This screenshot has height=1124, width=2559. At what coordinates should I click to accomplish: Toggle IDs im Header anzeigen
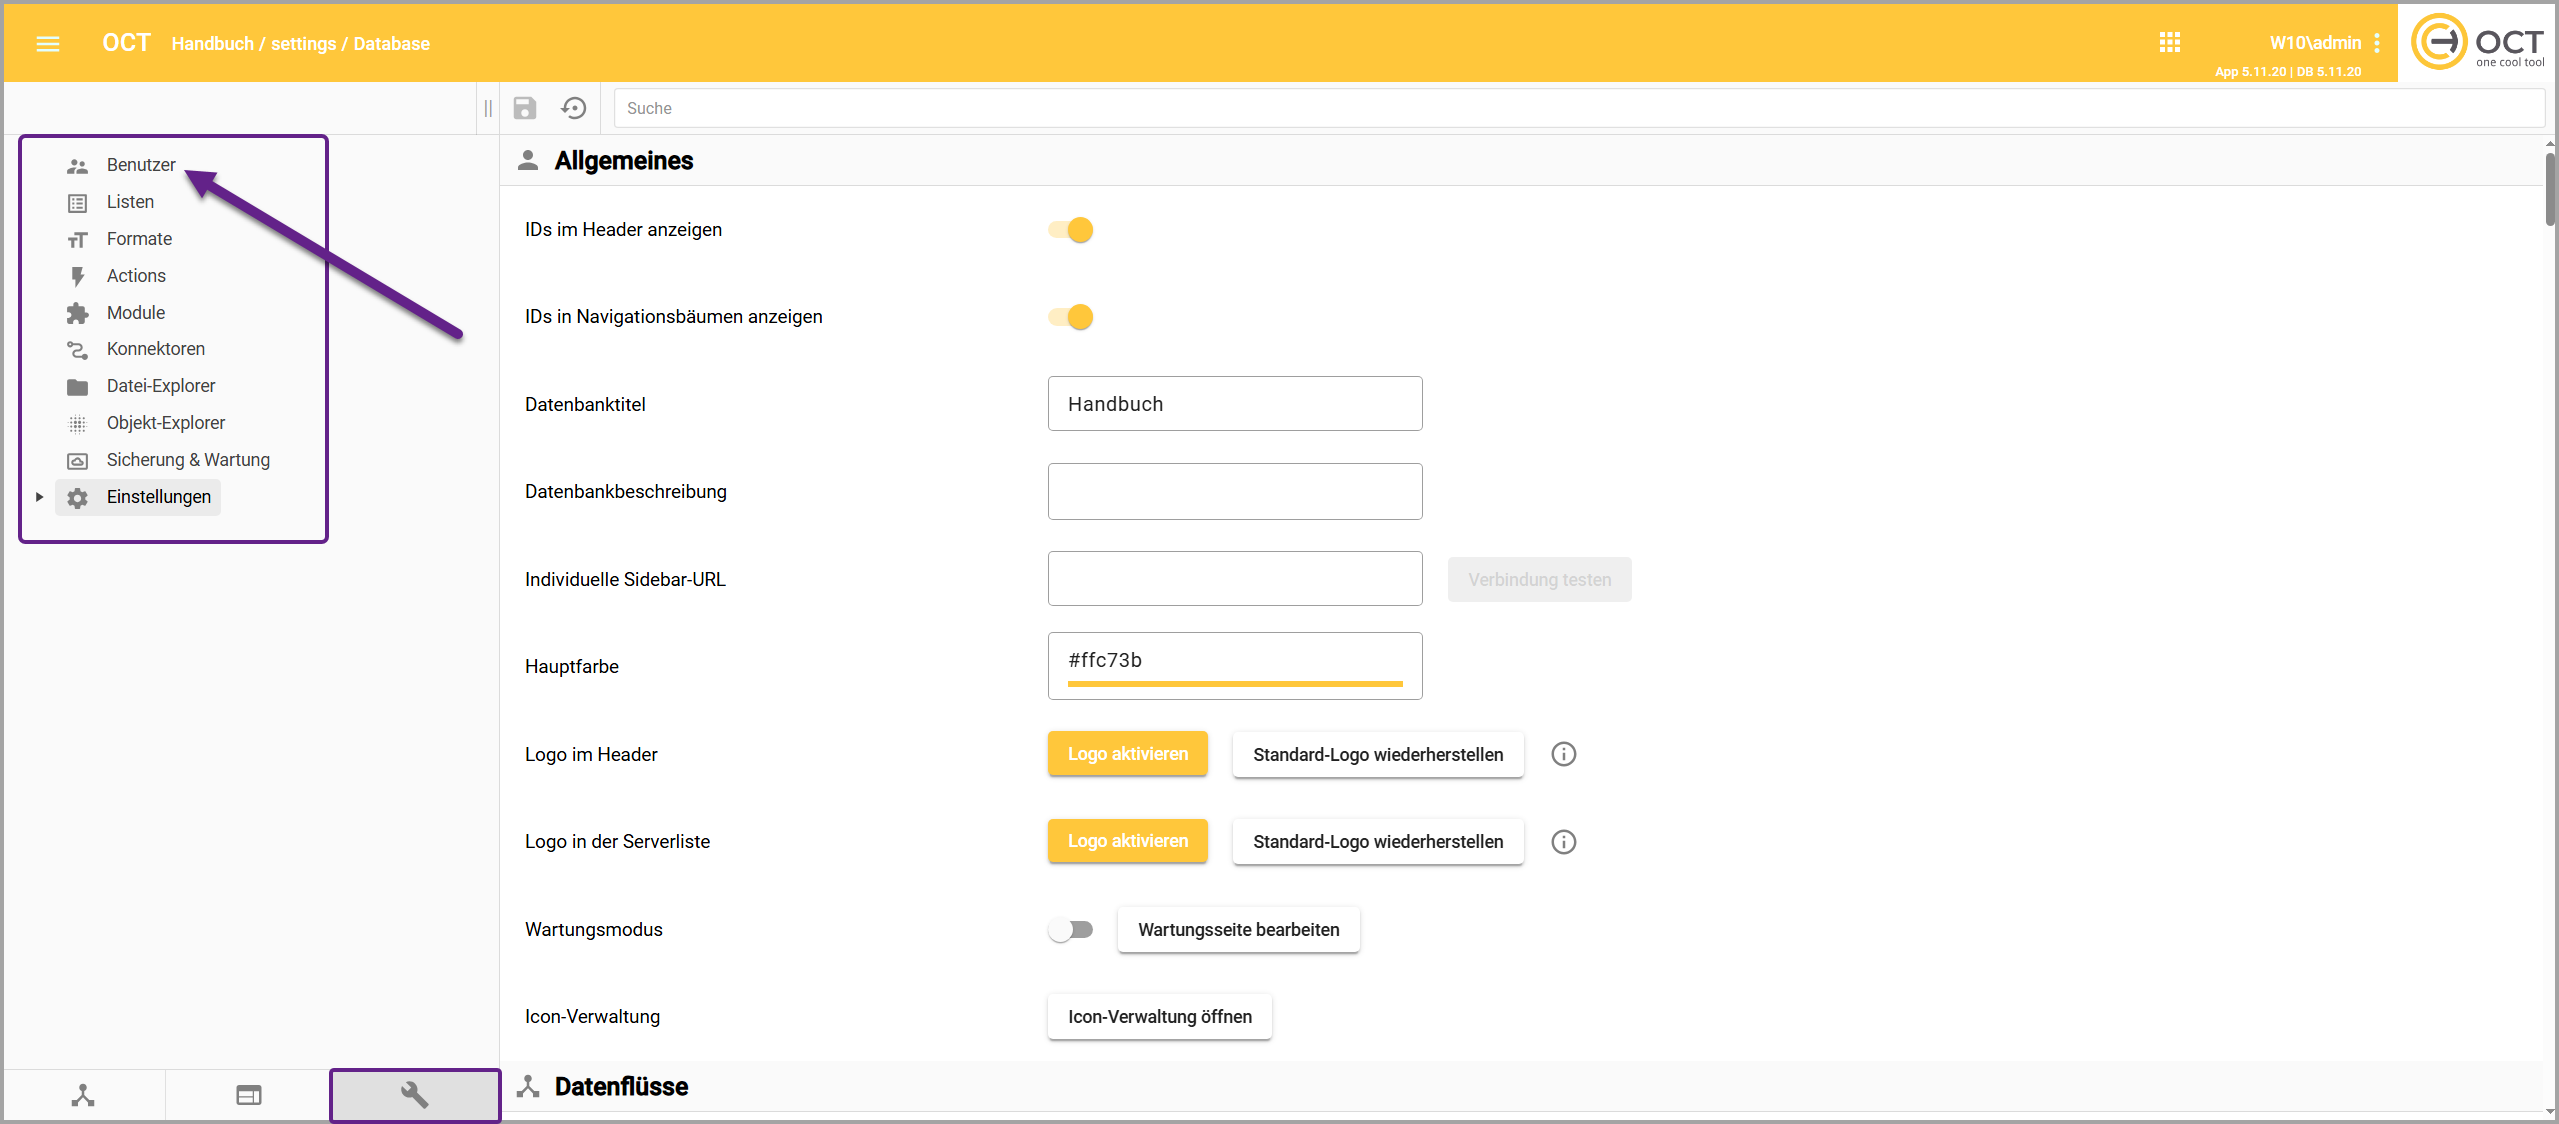[x=1071, y=230]
